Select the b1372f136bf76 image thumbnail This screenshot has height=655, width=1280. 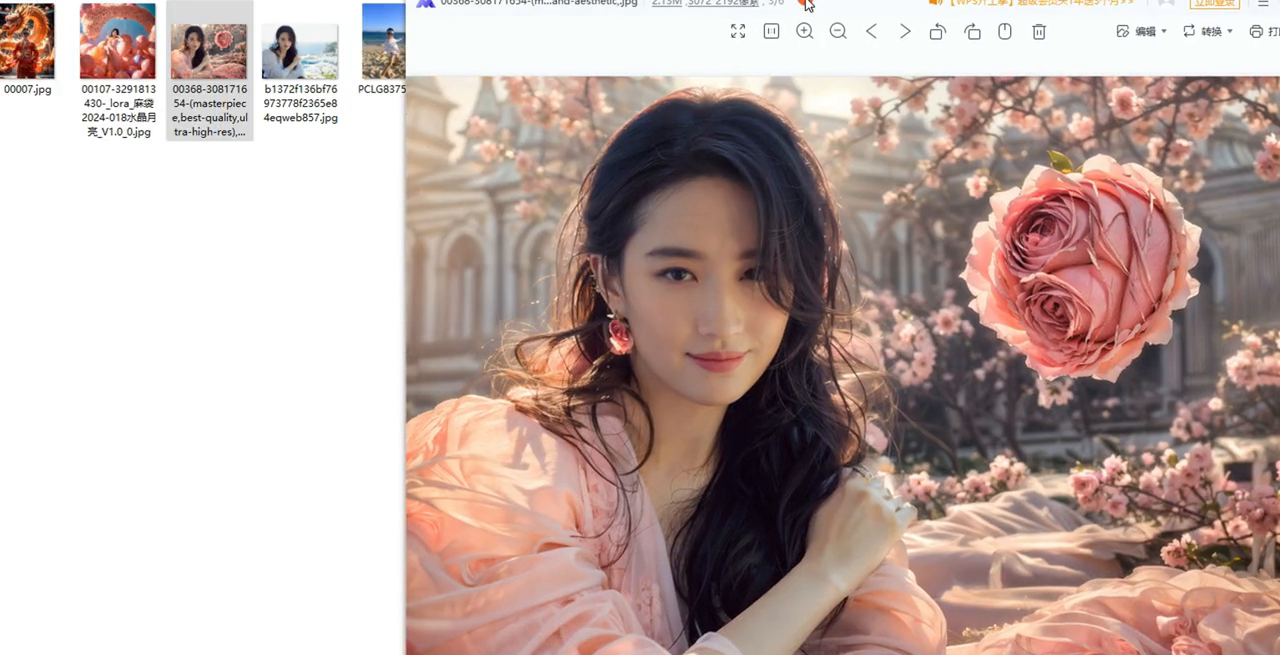[300, 52]
